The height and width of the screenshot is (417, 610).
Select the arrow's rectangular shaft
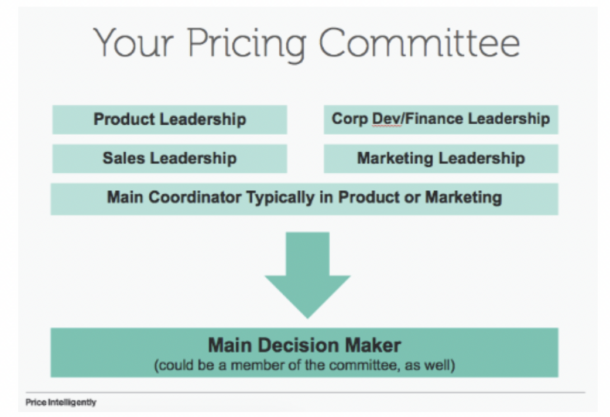307,254
